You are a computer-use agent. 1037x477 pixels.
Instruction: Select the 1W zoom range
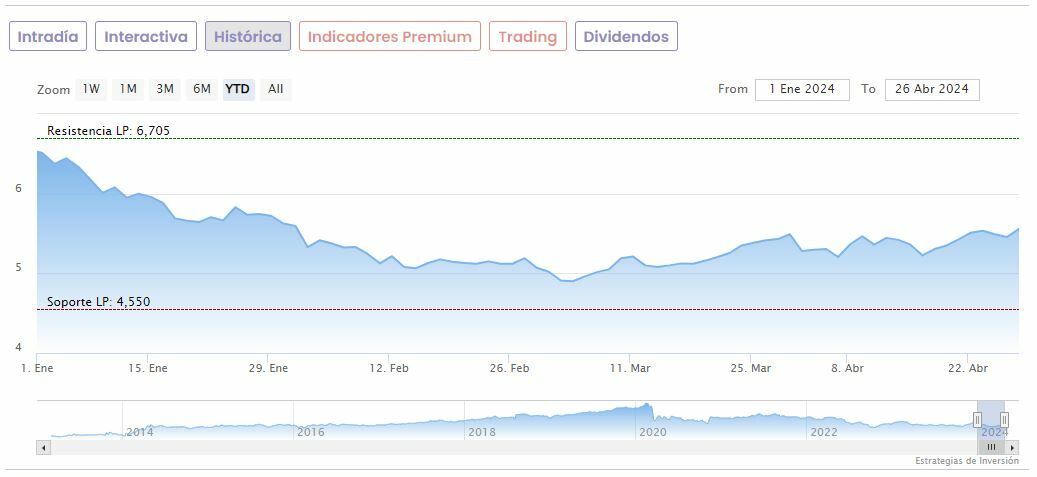coord(91,89)
